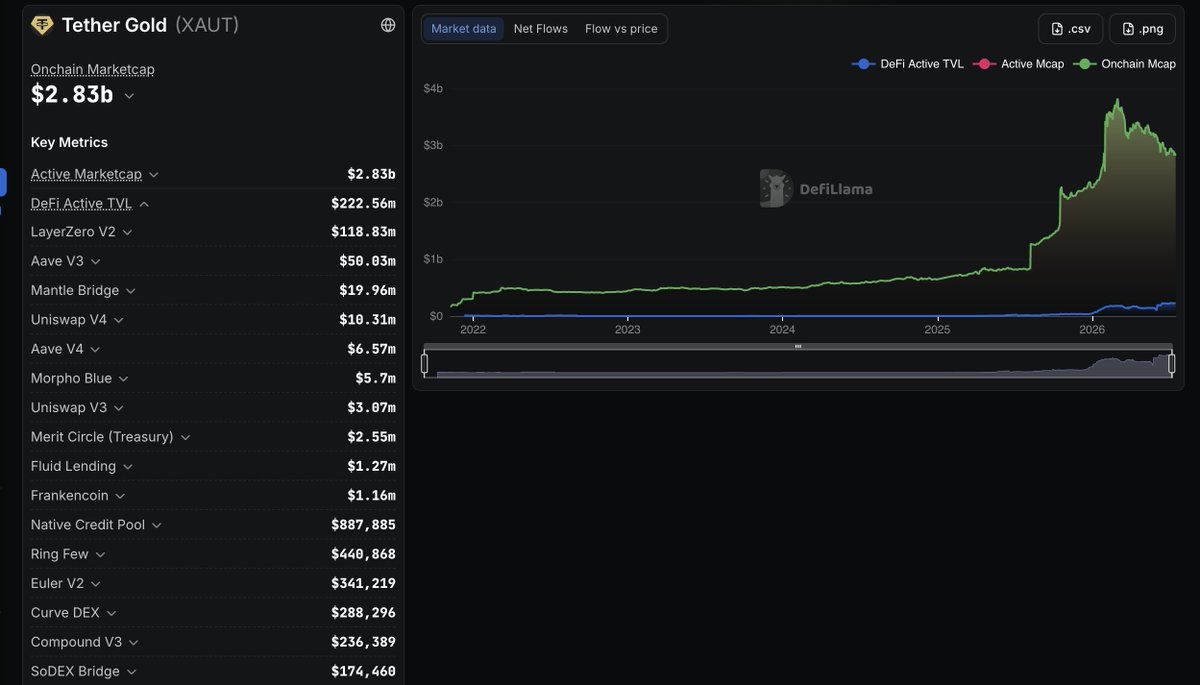Export chart as .png
The width and height of the screenshot is (1200, 685).
click(1142, 29)
